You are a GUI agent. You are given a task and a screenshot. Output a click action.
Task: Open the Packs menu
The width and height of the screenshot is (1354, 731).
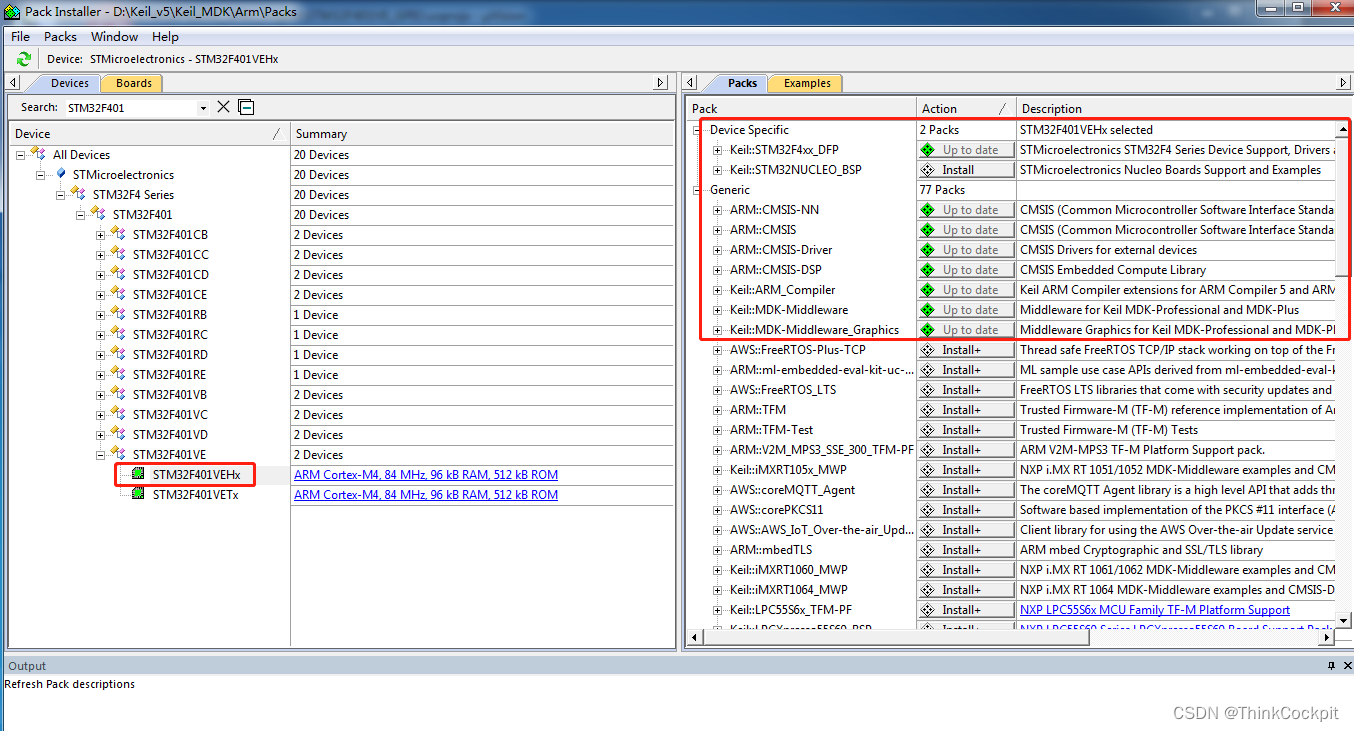[60, 36]
